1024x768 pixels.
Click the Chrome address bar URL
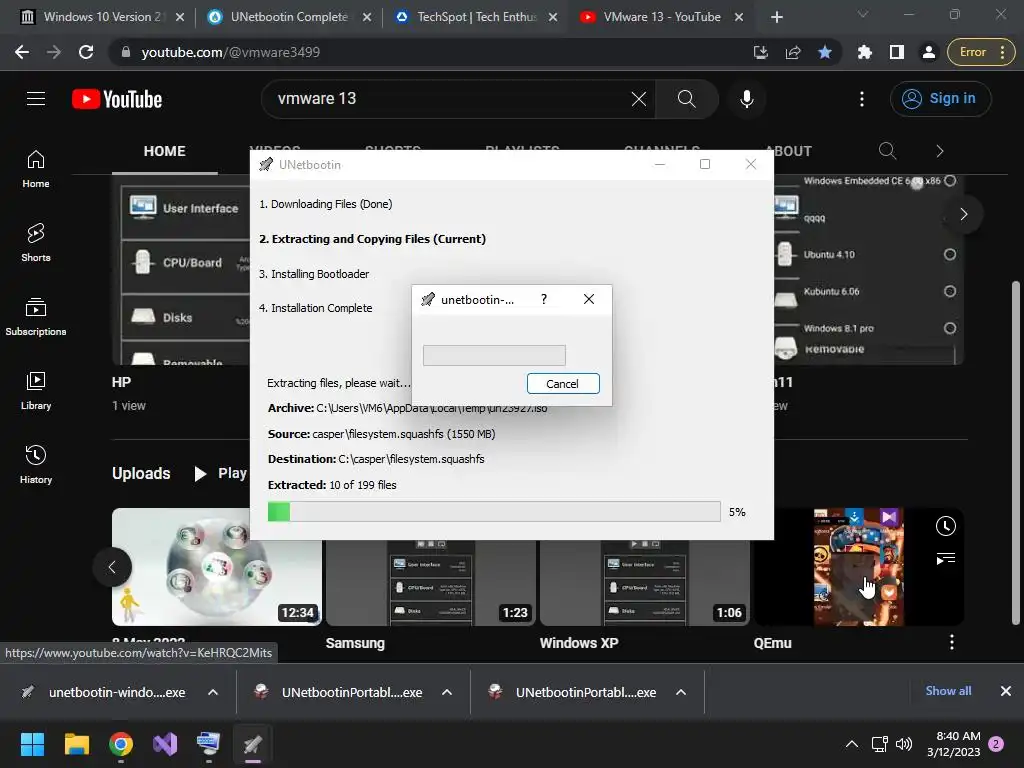(x=231, y=52)
